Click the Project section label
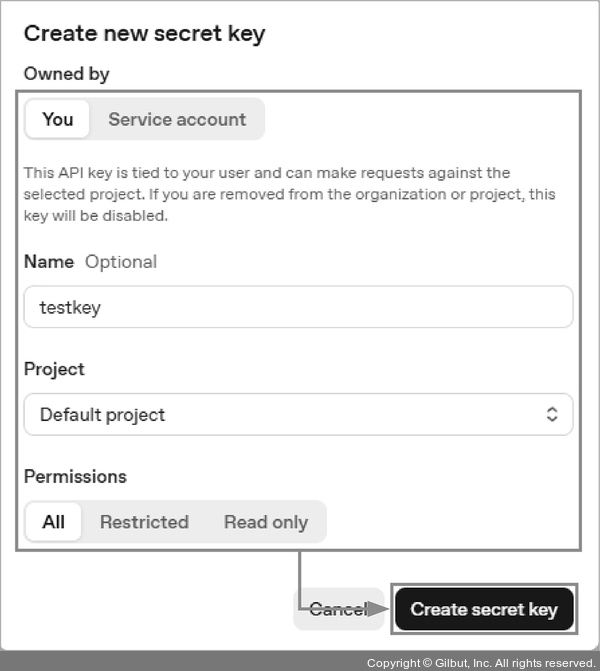600x671 pixels. 54,369
